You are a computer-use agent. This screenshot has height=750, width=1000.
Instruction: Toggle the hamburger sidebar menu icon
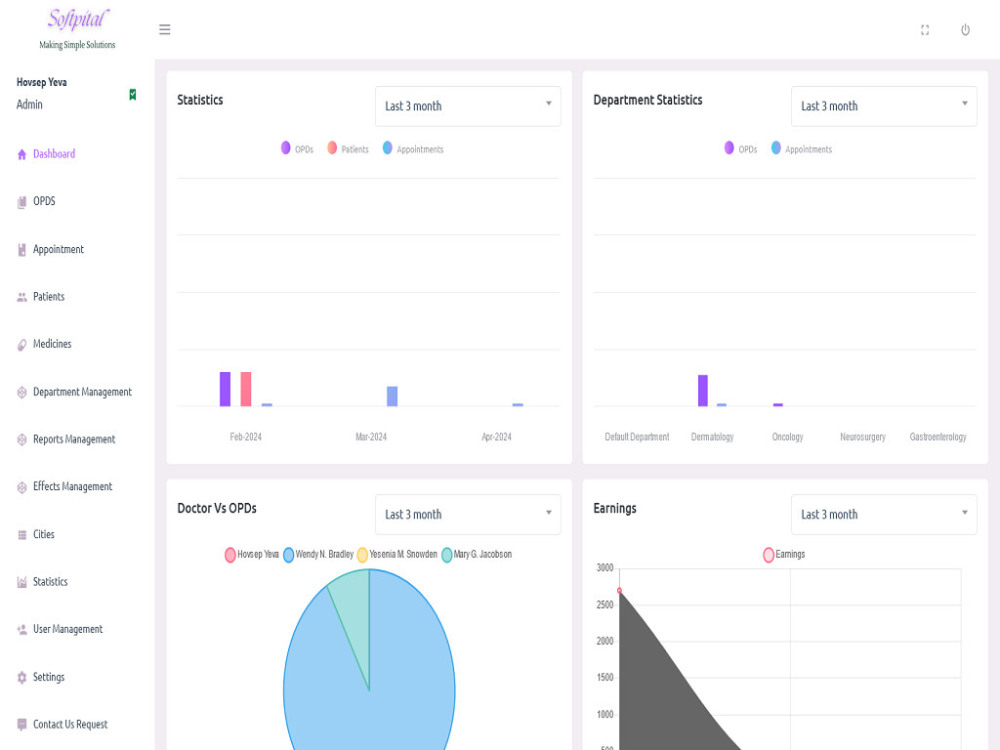[165, 29]
